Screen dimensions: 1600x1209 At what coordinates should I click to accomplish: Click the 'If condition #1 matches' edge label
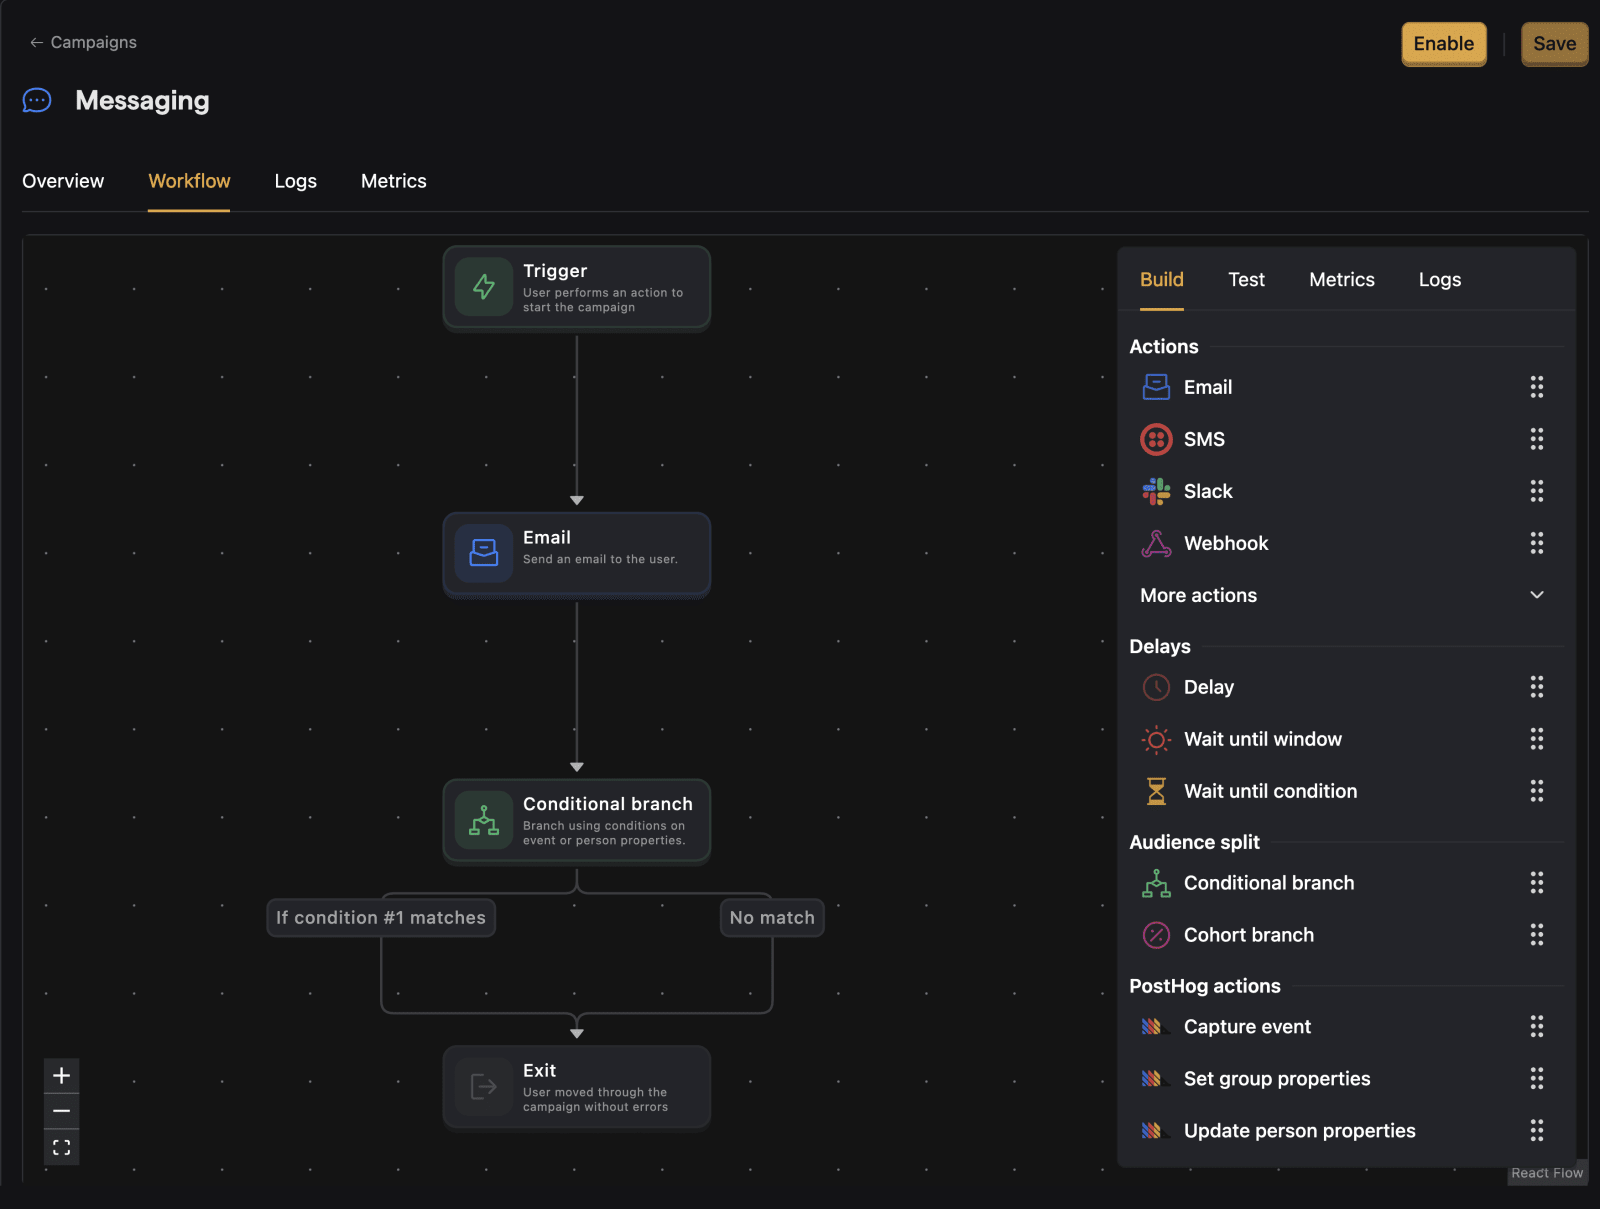[381, 918]
